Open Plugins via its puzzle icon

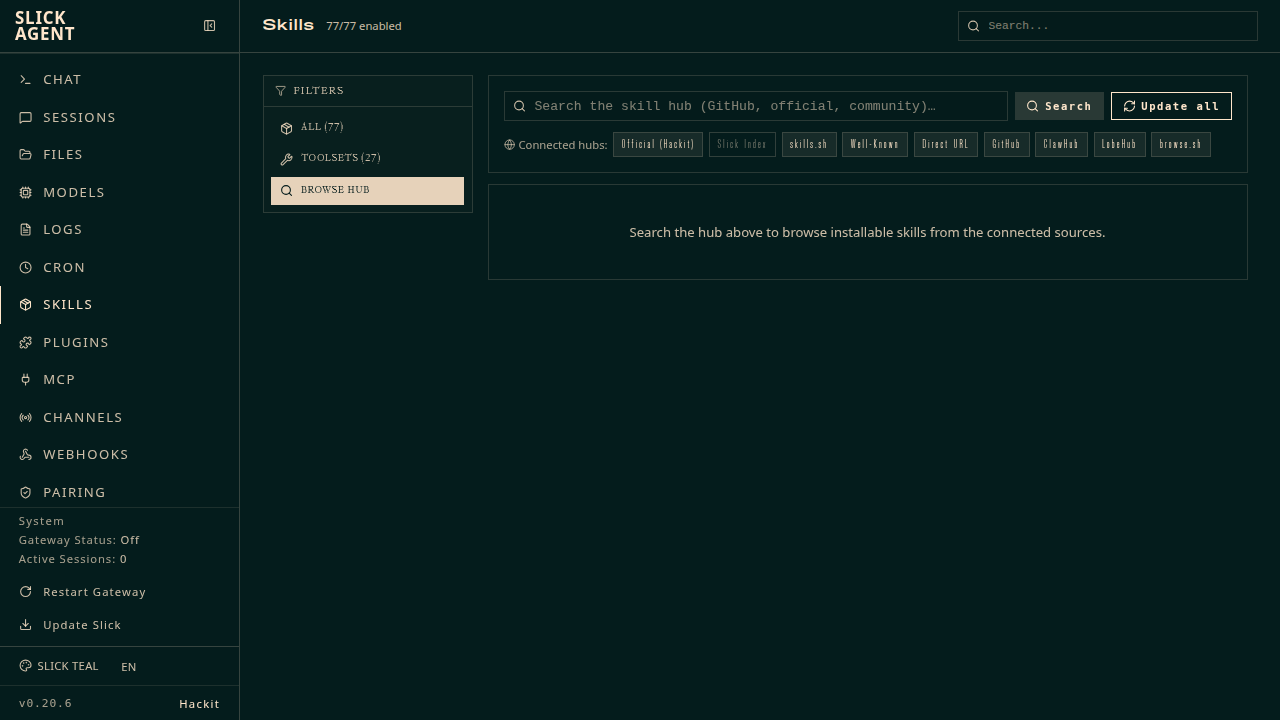25,343
